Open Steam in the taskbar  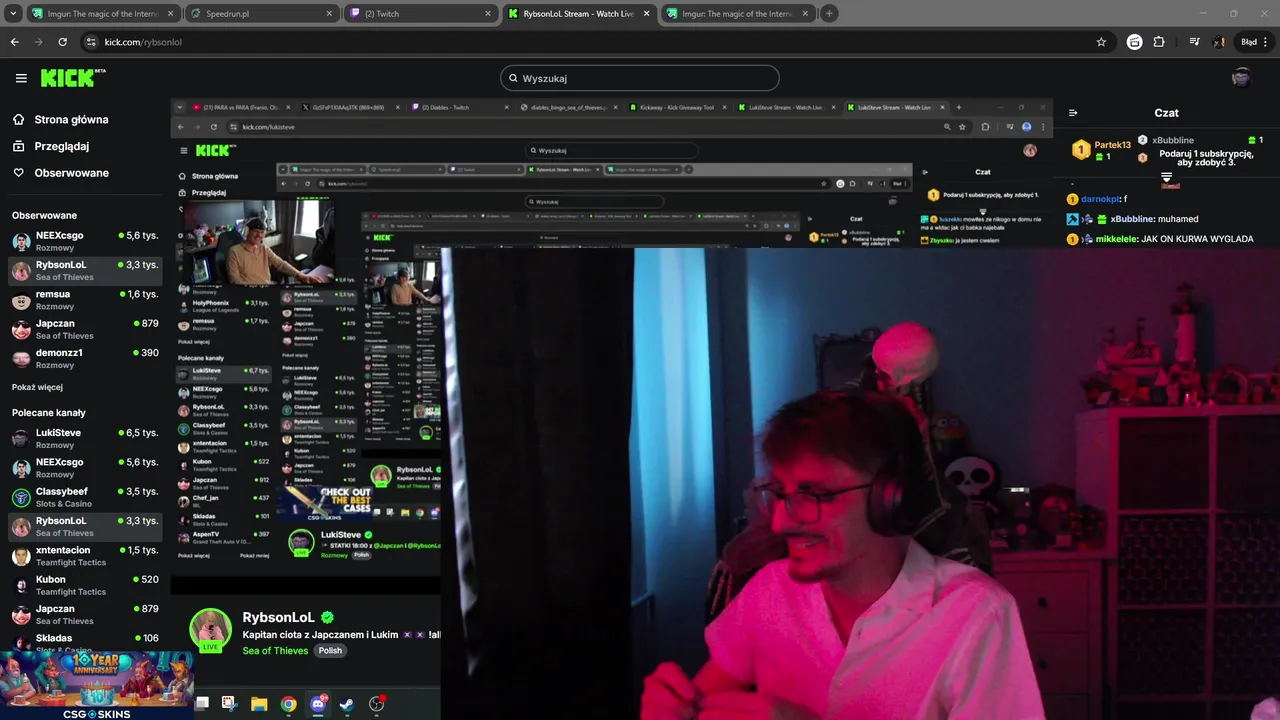pos(347,704)
